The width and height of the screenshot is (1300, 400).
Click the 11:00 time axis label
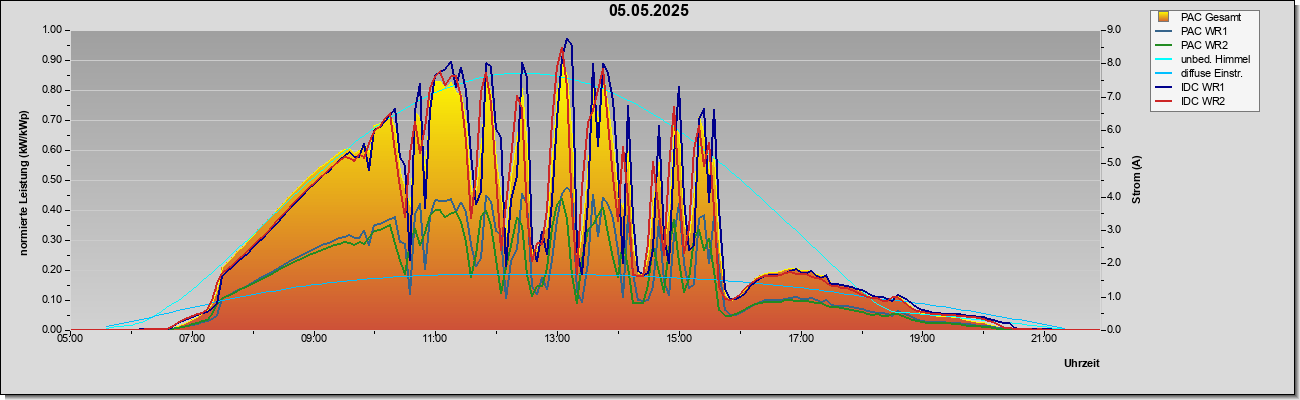pos(435,339)
